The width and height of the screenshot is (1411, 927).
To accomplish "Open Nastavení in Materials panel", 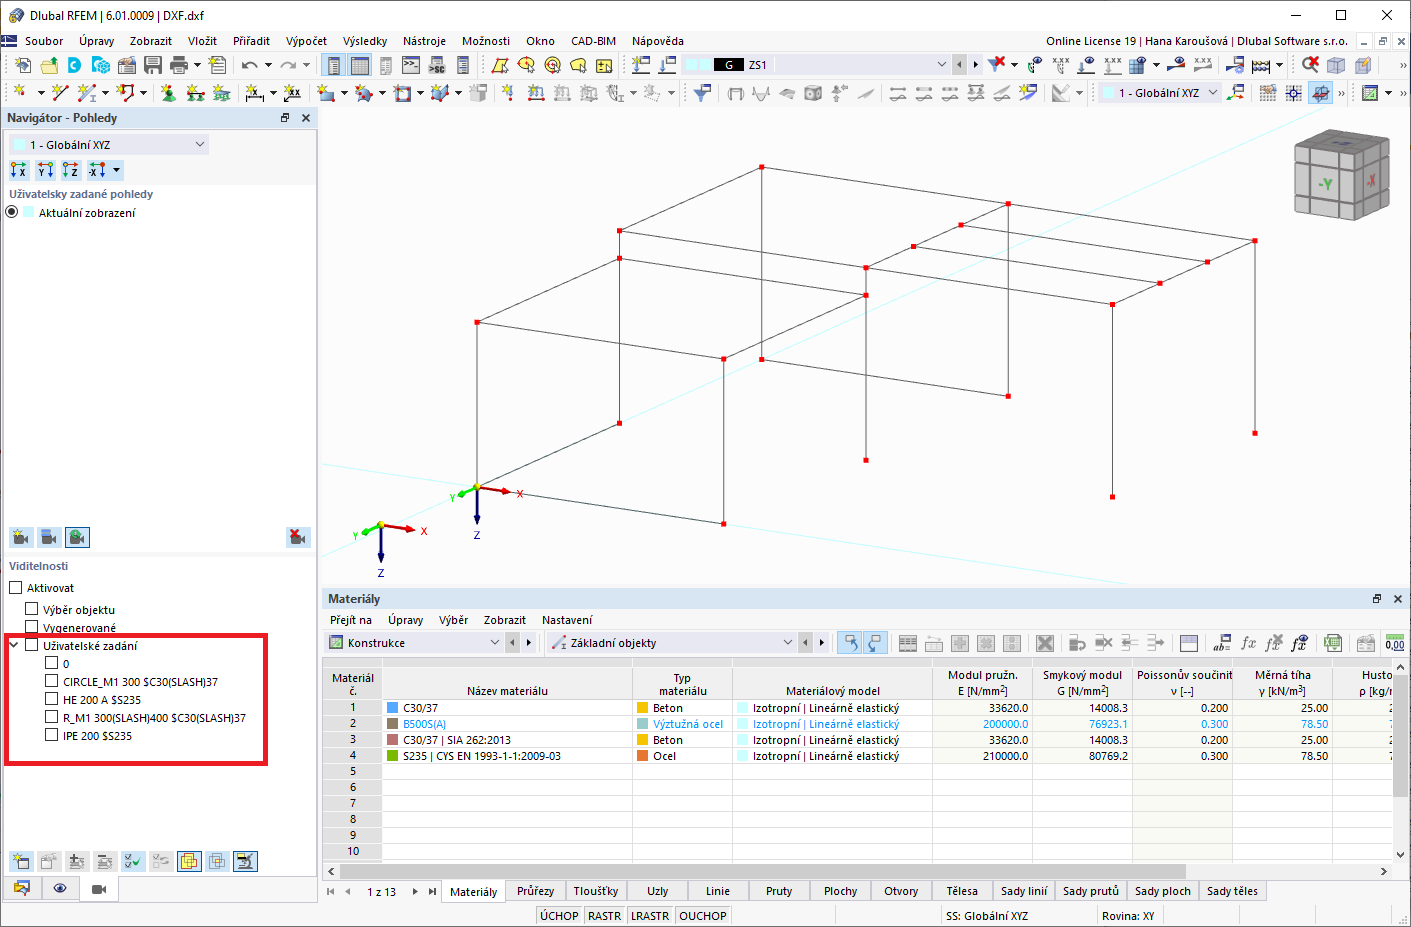I will coord(567,620).
